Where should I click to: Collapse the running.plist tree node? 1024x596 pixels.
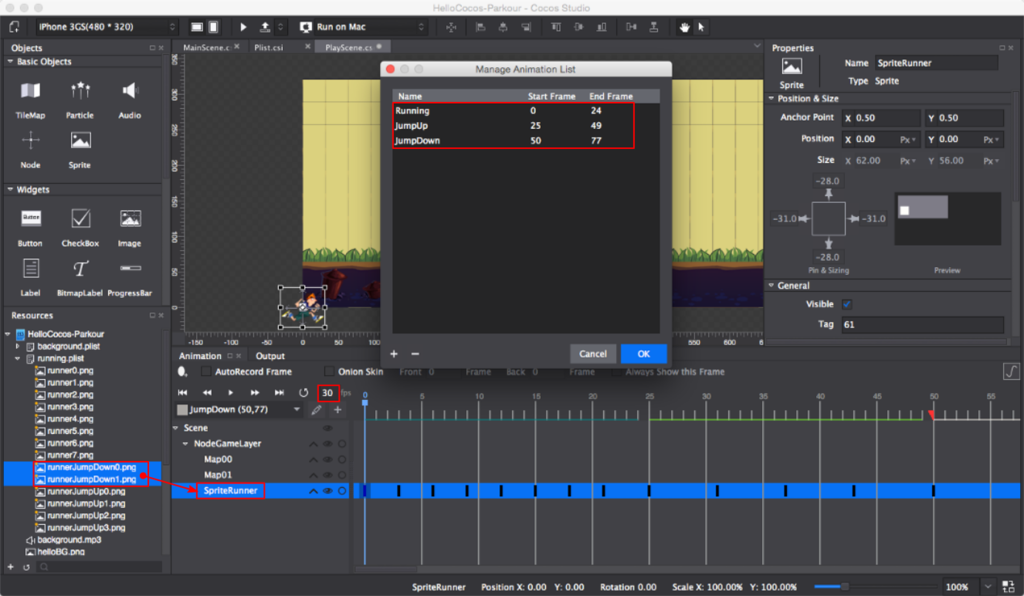pos(18,358)
